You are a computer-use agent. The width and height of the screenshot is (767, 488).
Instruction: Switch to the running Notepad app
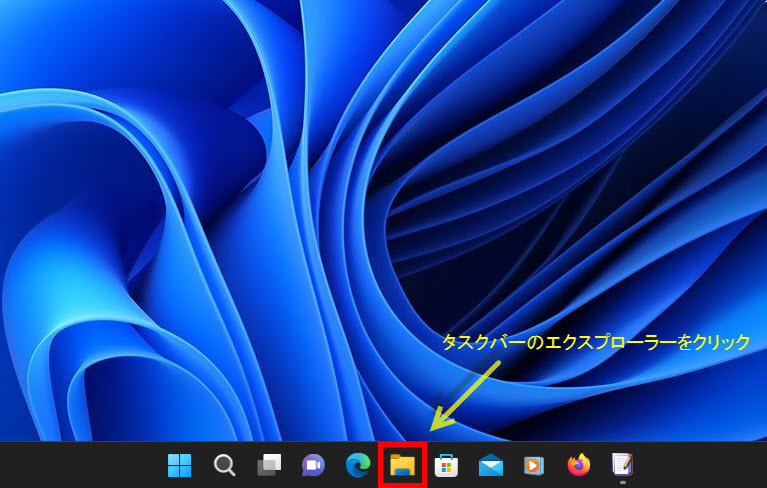pyautogui.click(x=622, y=464)
